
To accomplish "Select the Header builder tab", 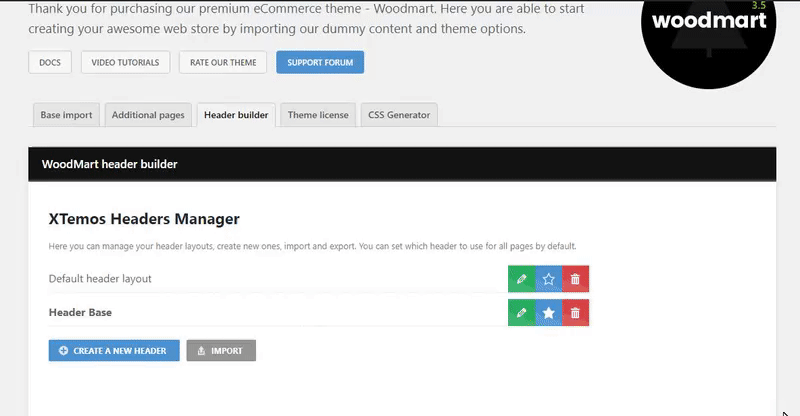I will click(x=236, y=115).
